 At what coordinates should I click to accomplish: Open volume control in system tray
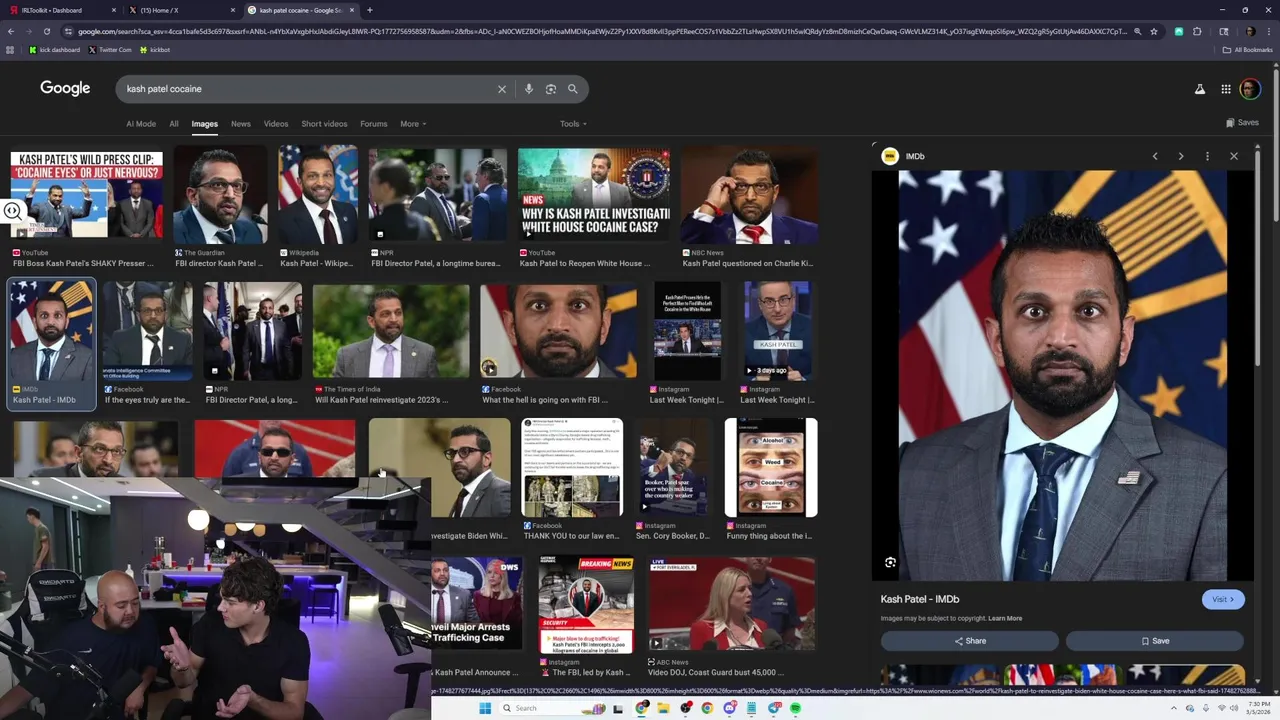[x=1234, y=708]
